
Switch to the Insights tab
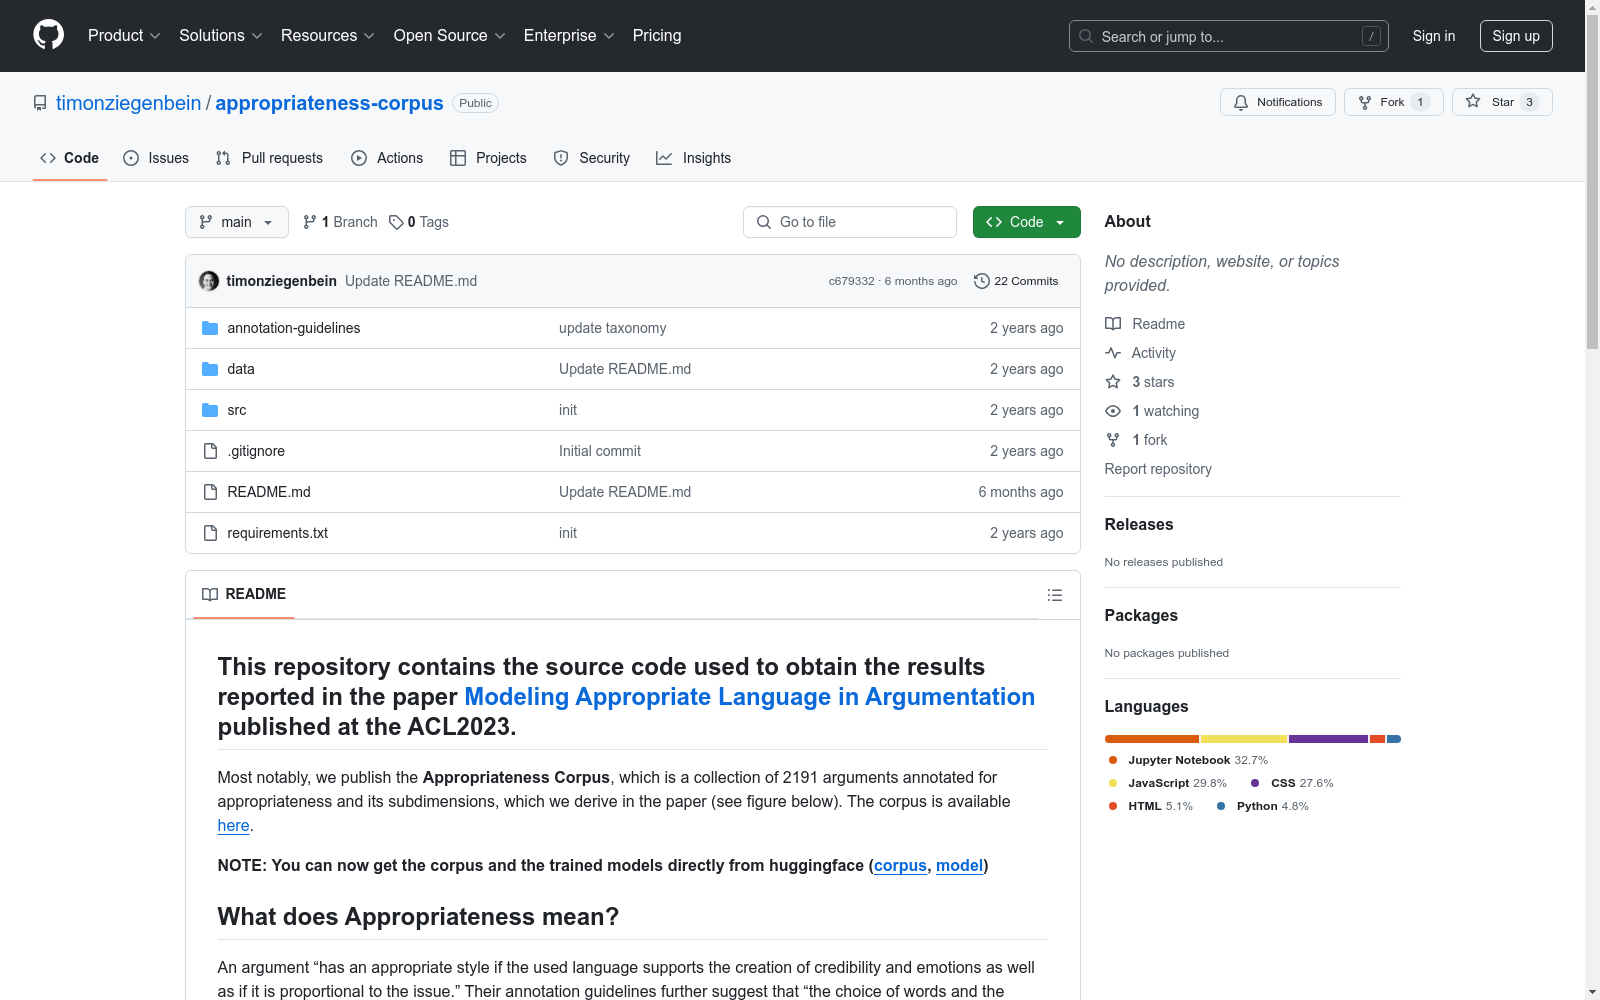(694, 158)
